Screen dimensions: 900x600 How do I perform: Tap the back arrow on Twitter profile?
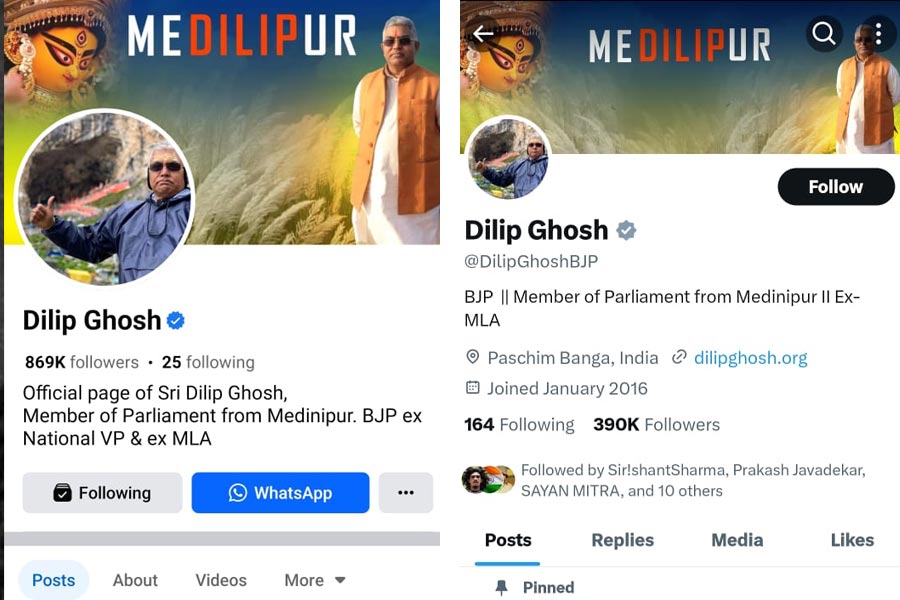pyautogui.click(x=483, y=34)
